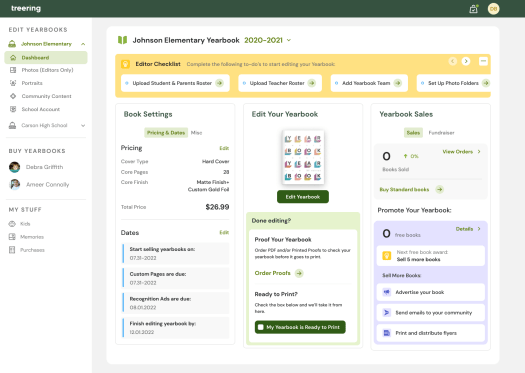Edit the Pricing section
This screenshot has width=525, height=373.
[224, 148]
